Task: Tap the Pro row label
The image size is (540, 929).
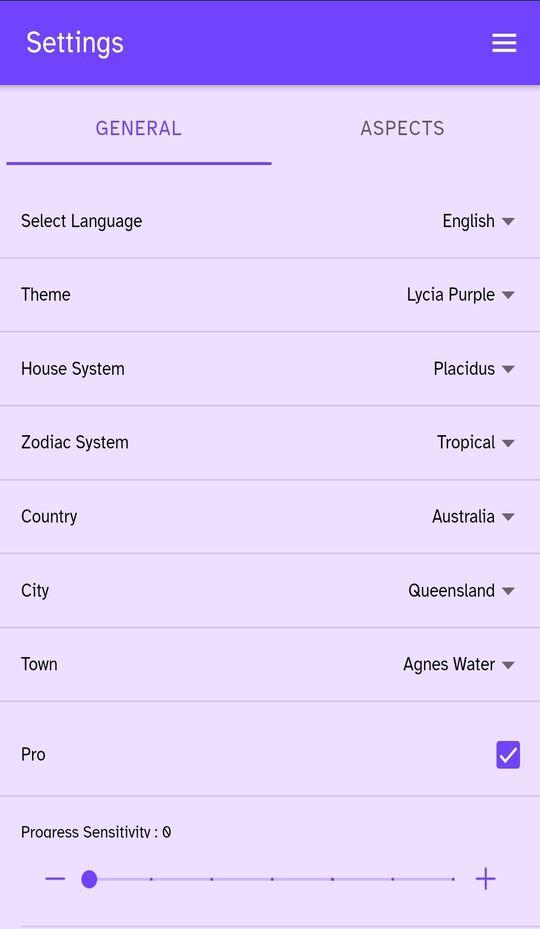Action: pyautogui.click(x=33, y=755)
